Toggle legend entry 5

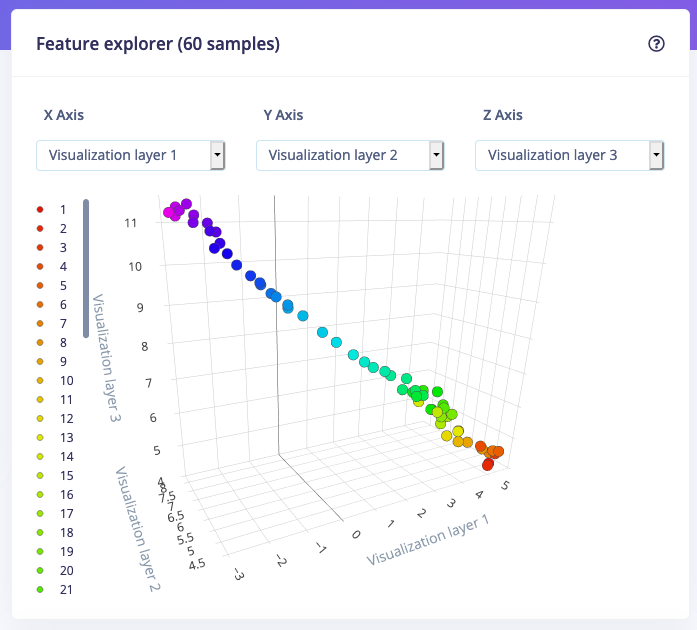(x=53, y=285)
